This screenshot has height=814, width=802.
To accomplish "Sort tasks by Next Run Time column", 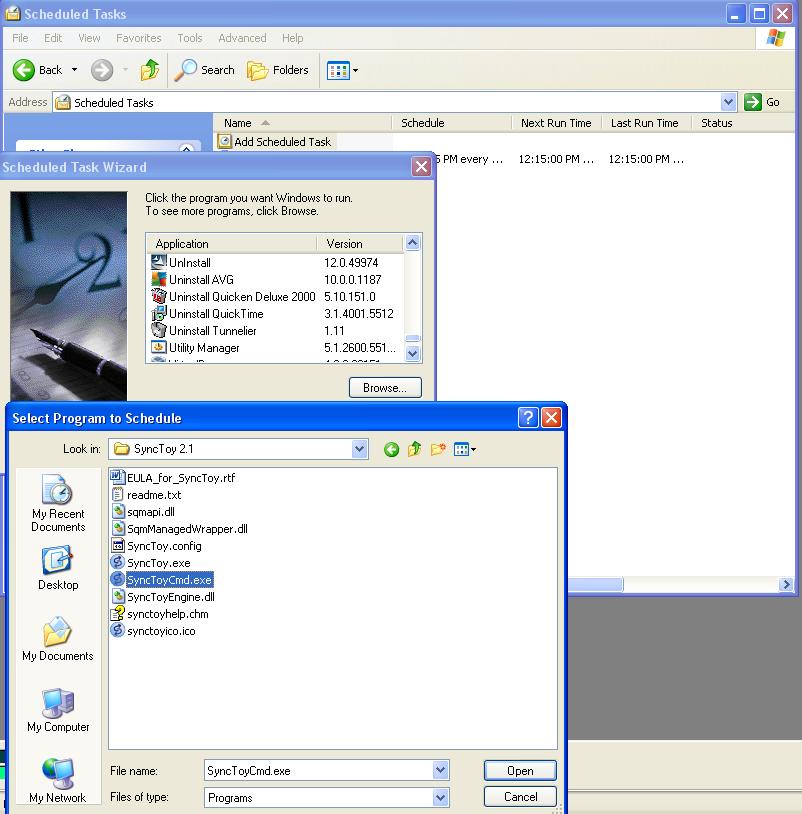I will coord(556,123).
